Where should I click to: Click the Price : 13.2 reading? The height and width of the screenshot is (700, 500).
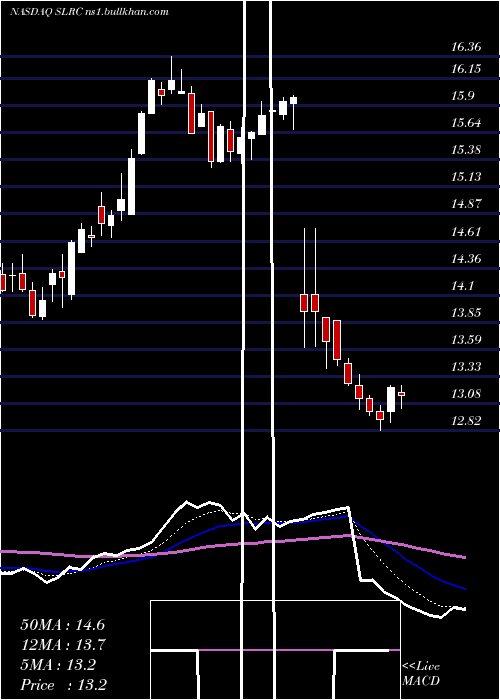tap(63, 685)
